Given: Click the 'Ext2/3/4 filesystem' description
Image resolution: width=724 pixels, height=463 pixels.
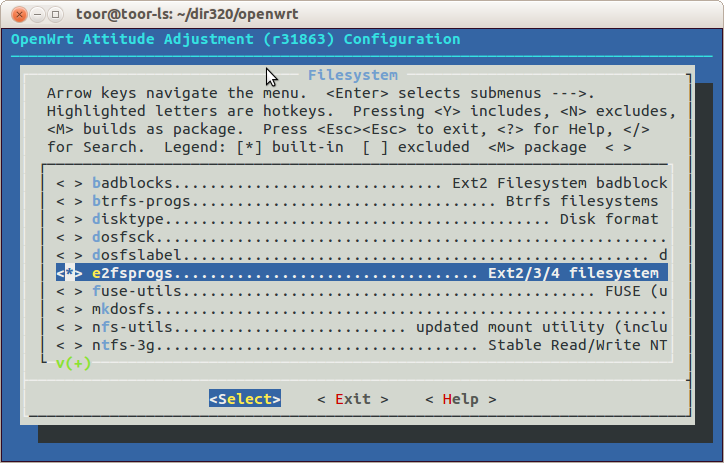Looking at the screenshot, I should [573, 273].
